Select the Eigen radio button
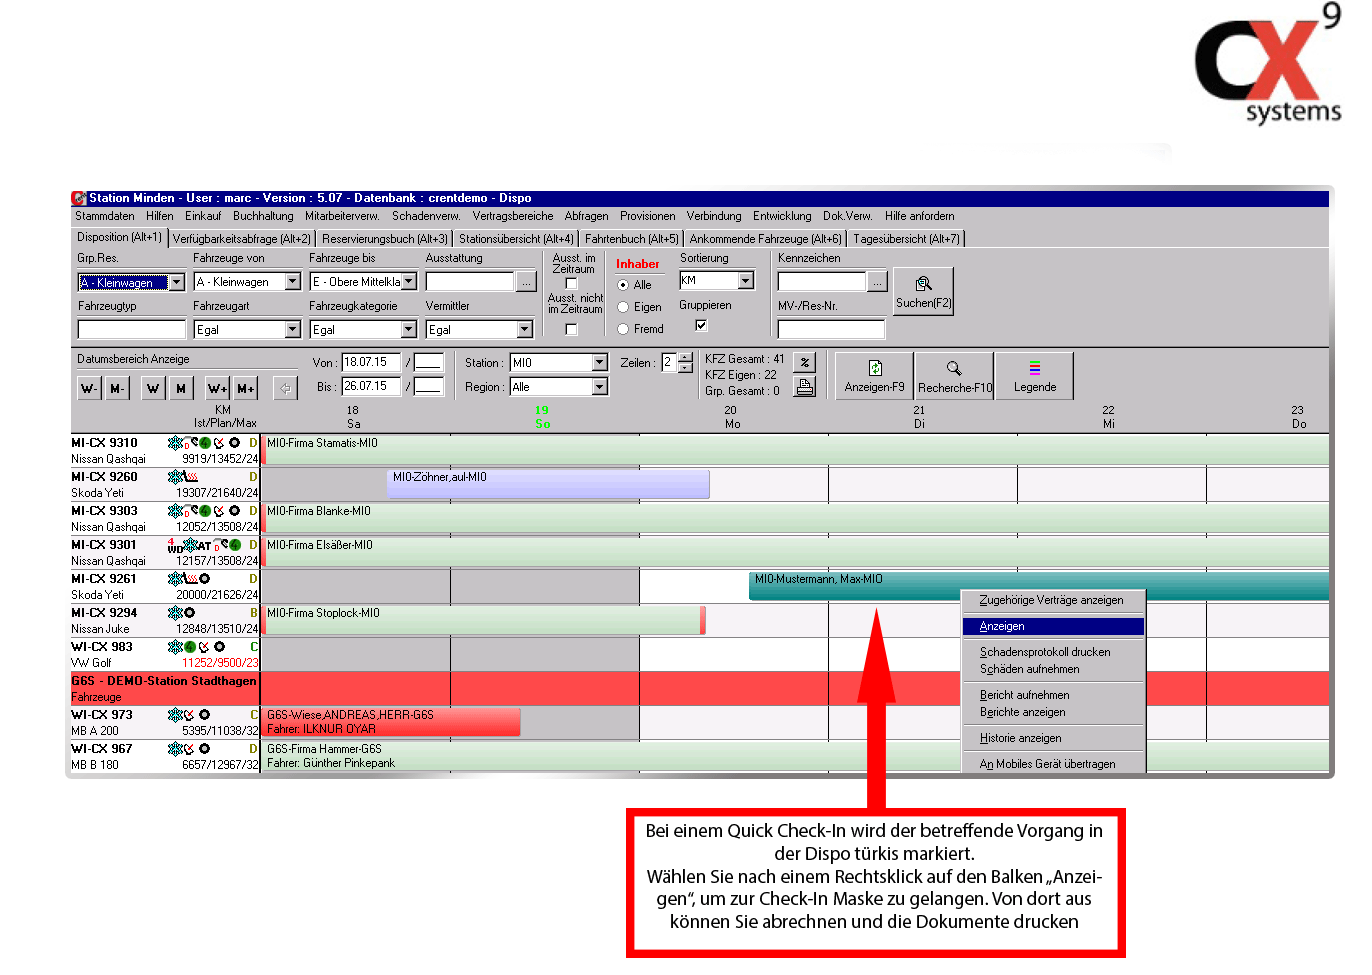The height and width of the screenshot is (975, 1372). pyautogui.click(x=623, y=307)
